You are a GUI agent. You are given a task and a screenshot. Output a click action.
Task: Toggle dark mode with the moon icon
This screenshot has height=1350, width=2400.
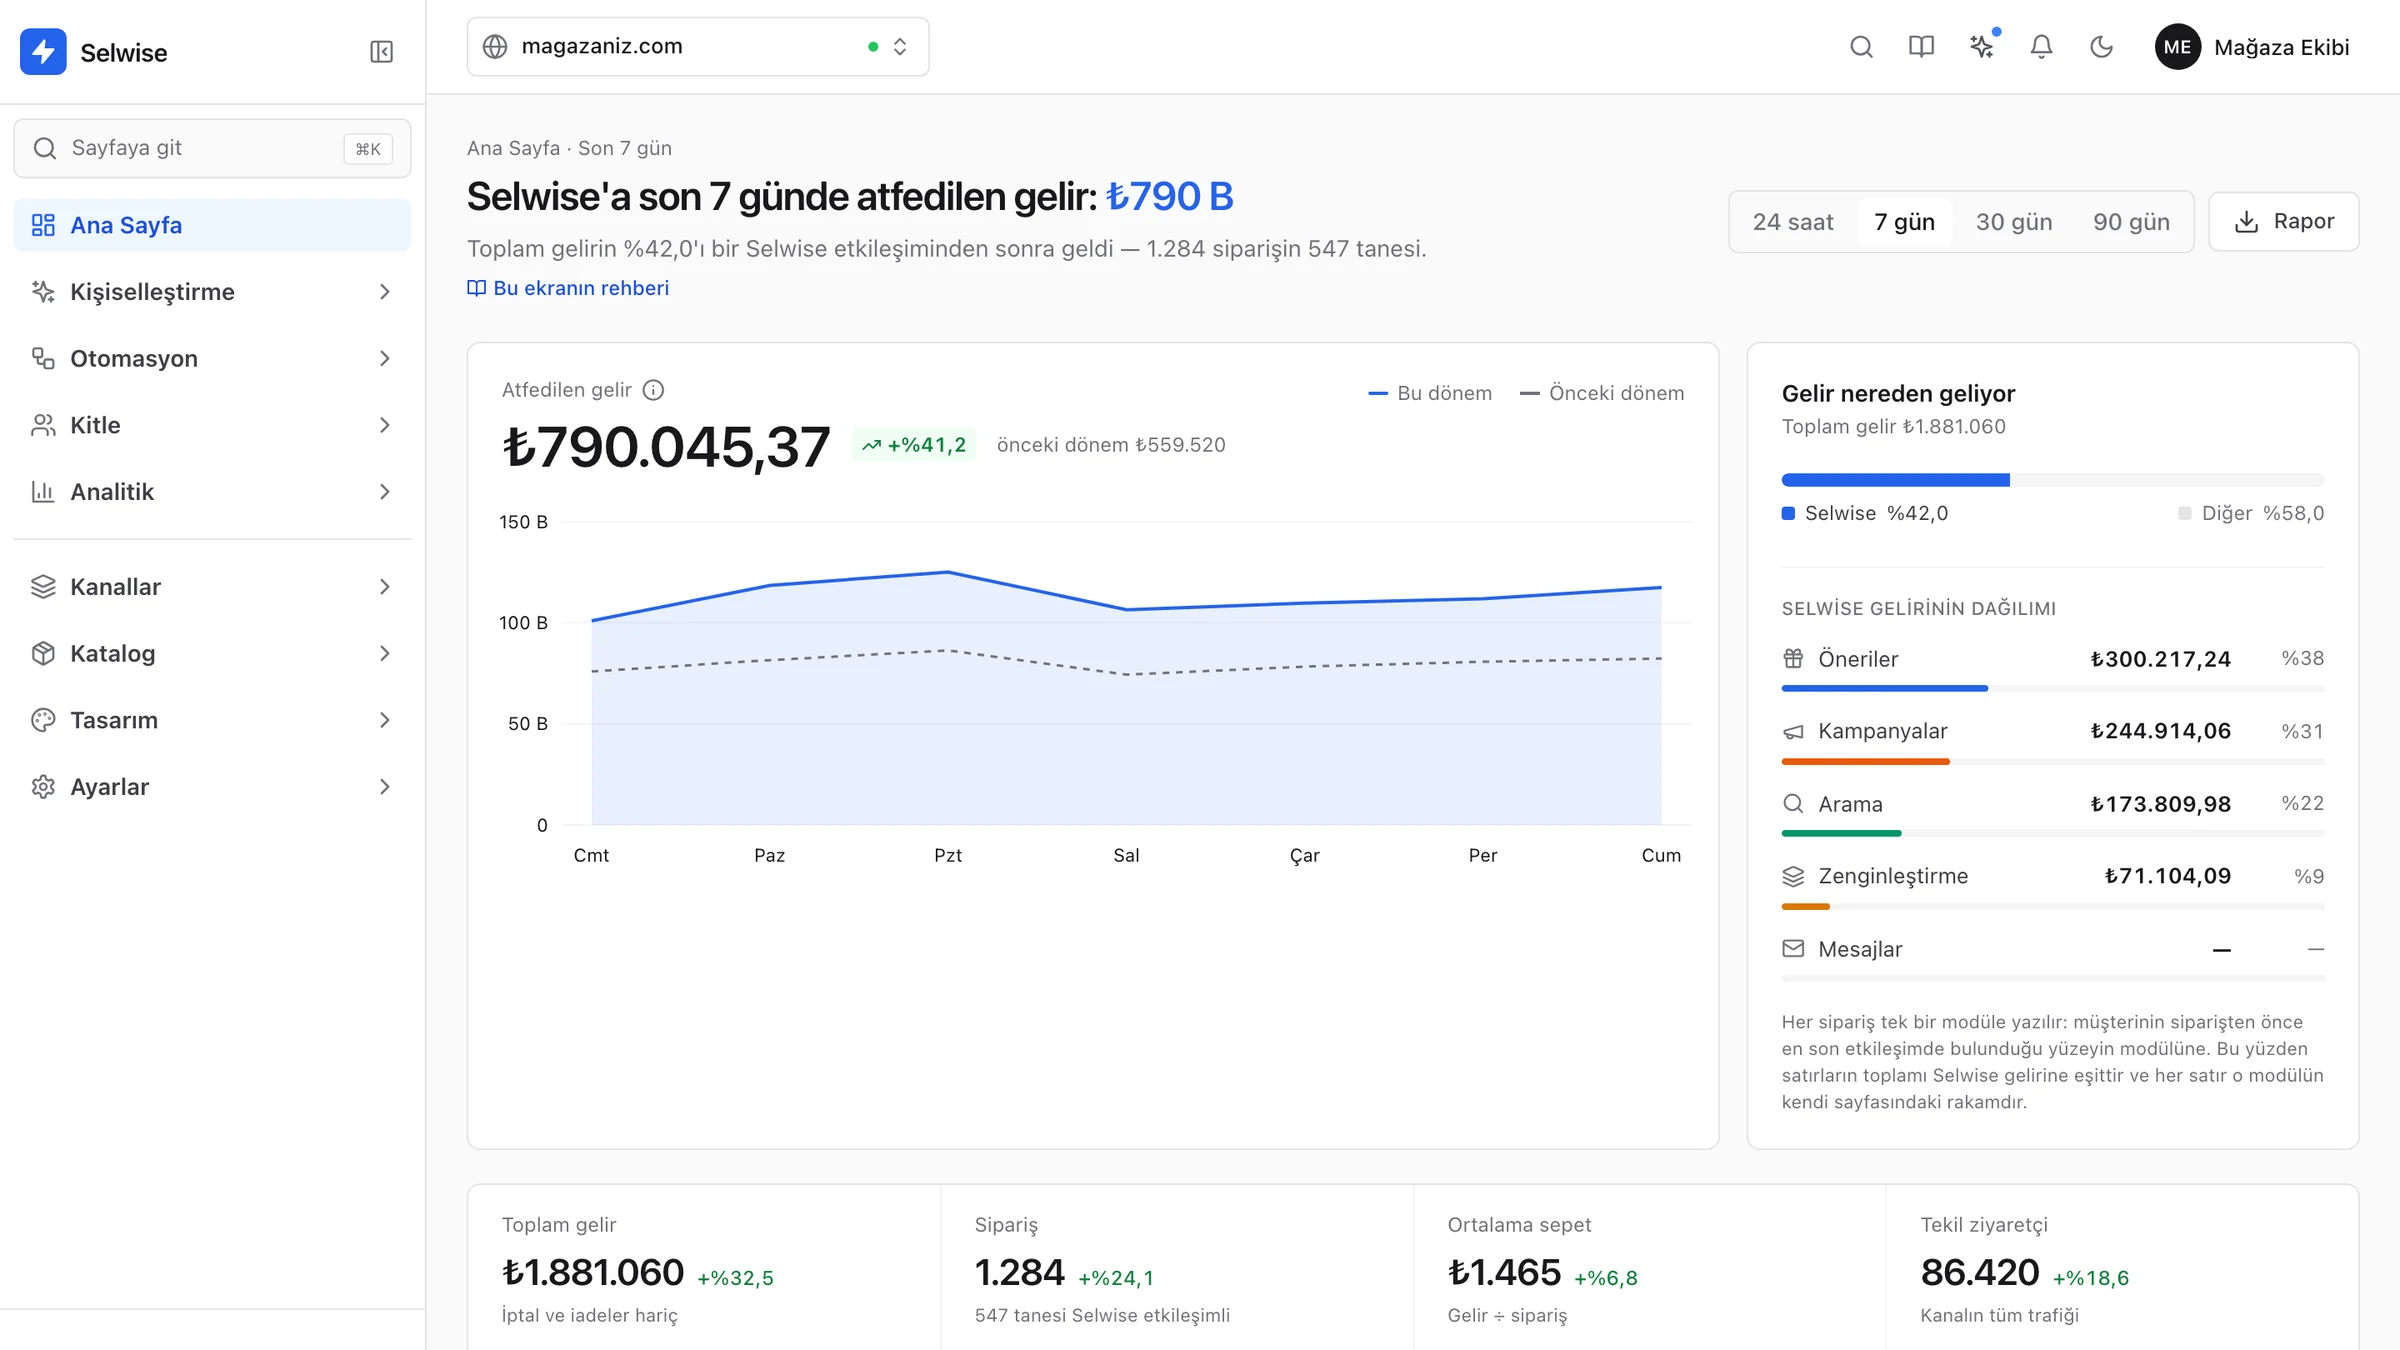(x=2101, y=47)
